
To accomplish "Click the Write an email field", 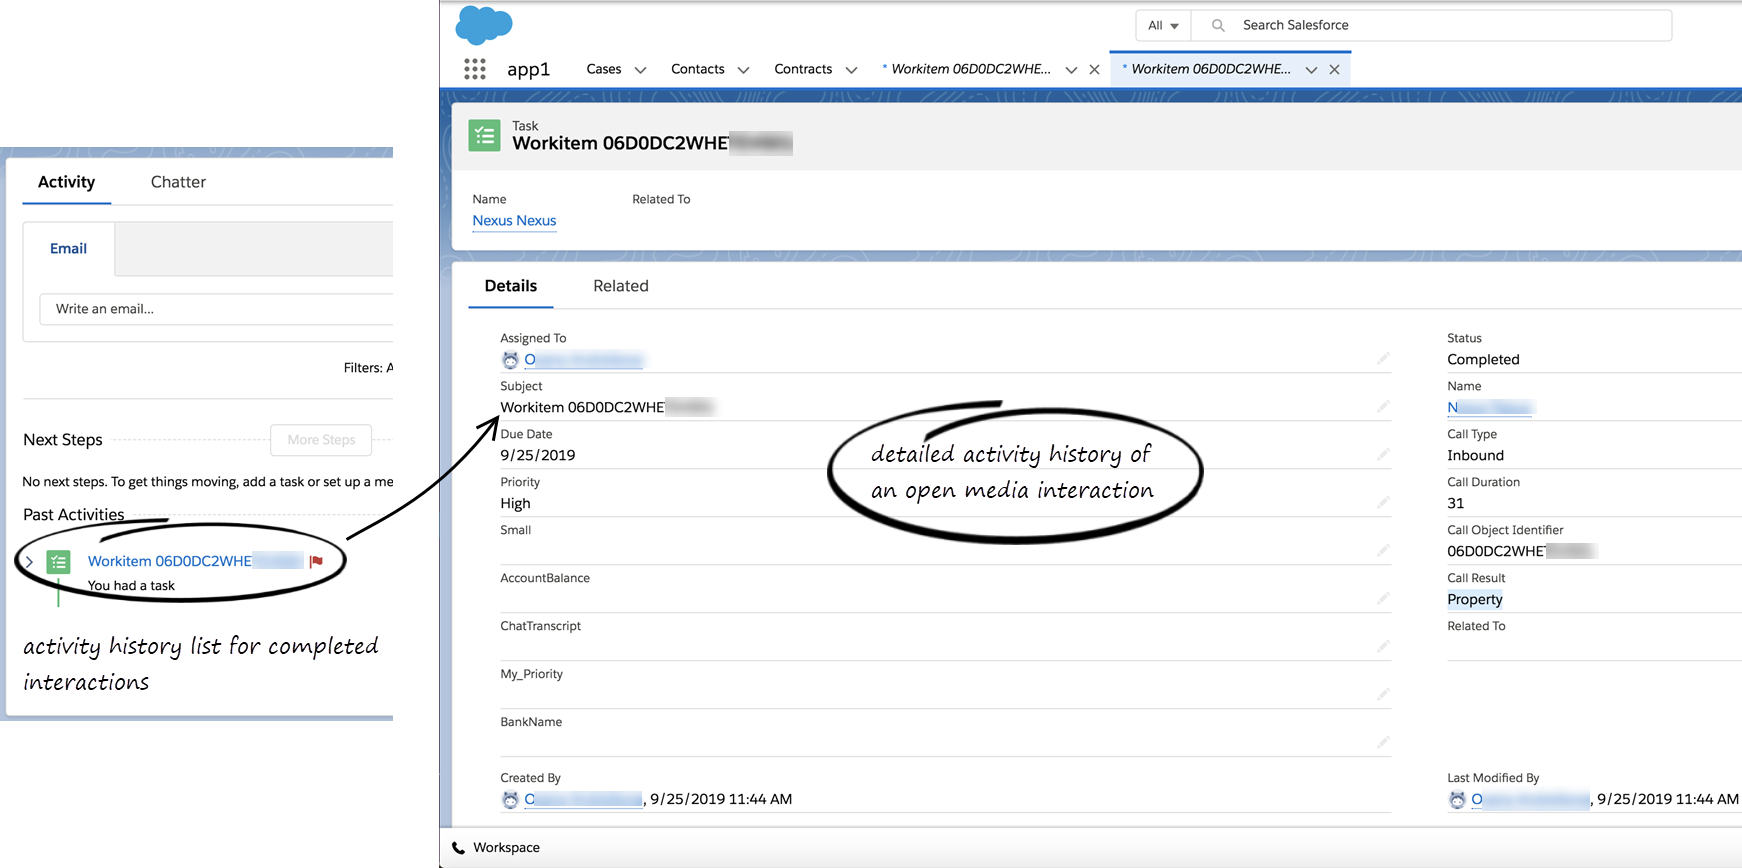I will click(x=215, y=309).
